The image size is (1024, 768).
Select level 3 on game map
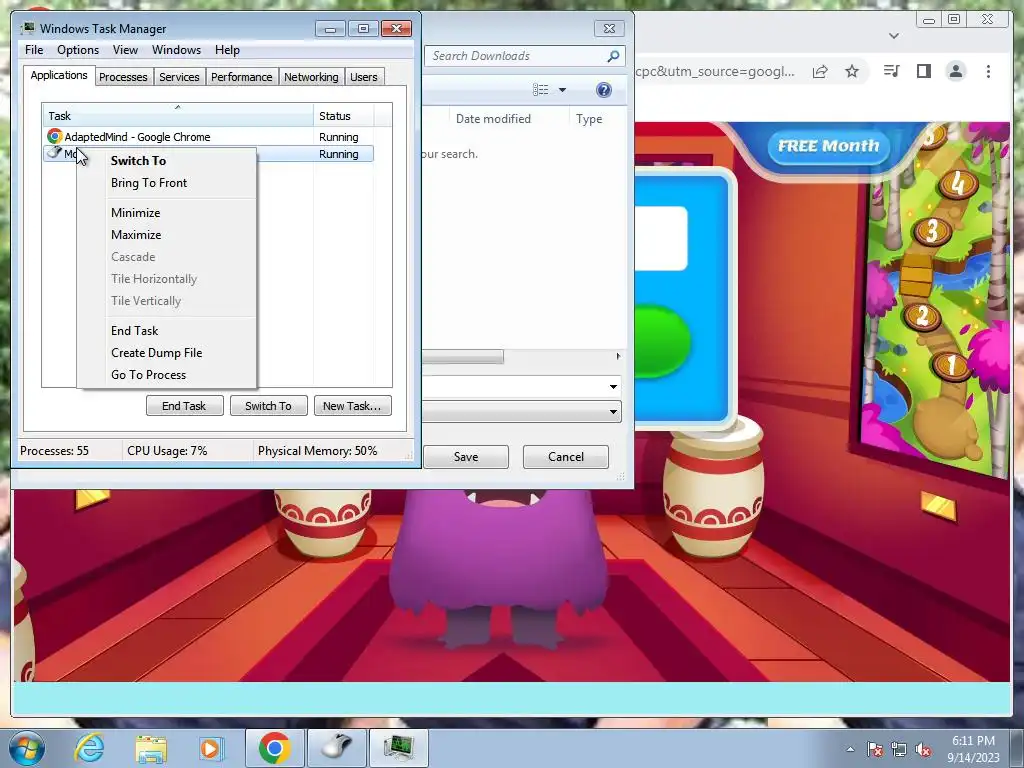tap(932, 231)
